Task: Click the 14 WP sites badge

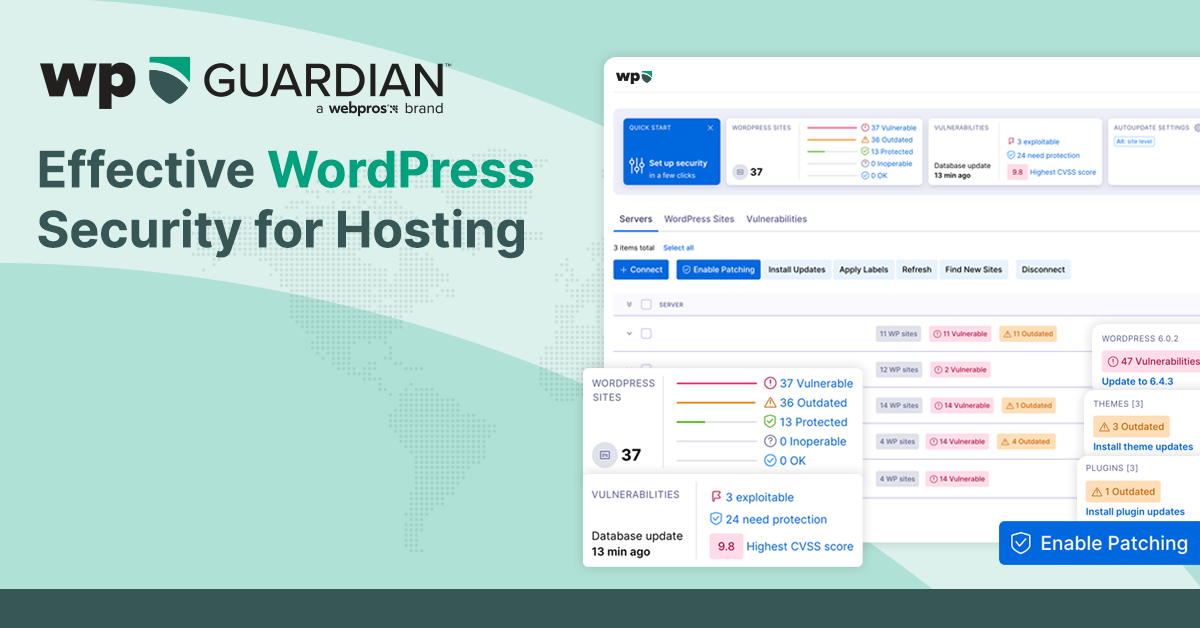Action: [898, 406]
